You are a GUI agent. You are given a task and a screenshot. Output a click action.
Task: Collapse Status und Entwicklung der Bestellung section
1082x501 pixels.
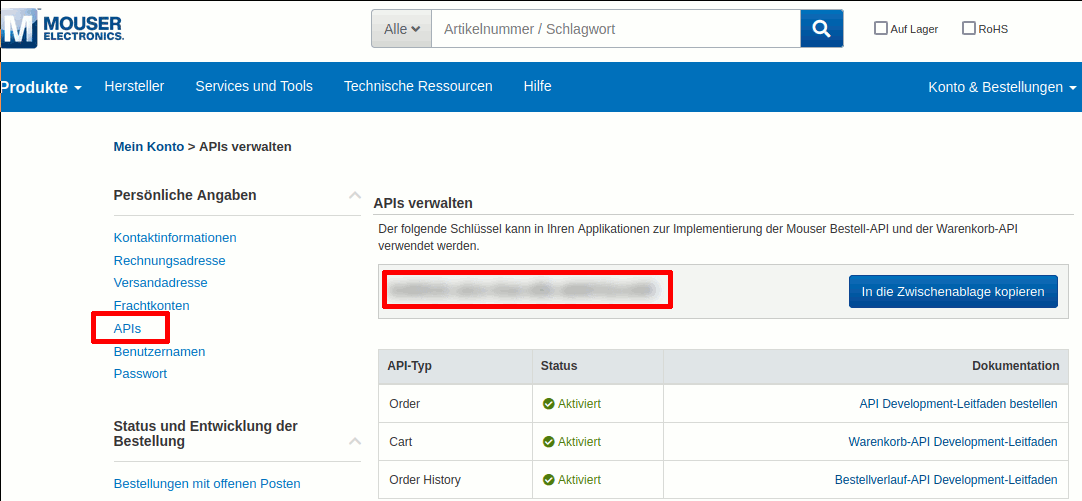click(x=354, y=440)
